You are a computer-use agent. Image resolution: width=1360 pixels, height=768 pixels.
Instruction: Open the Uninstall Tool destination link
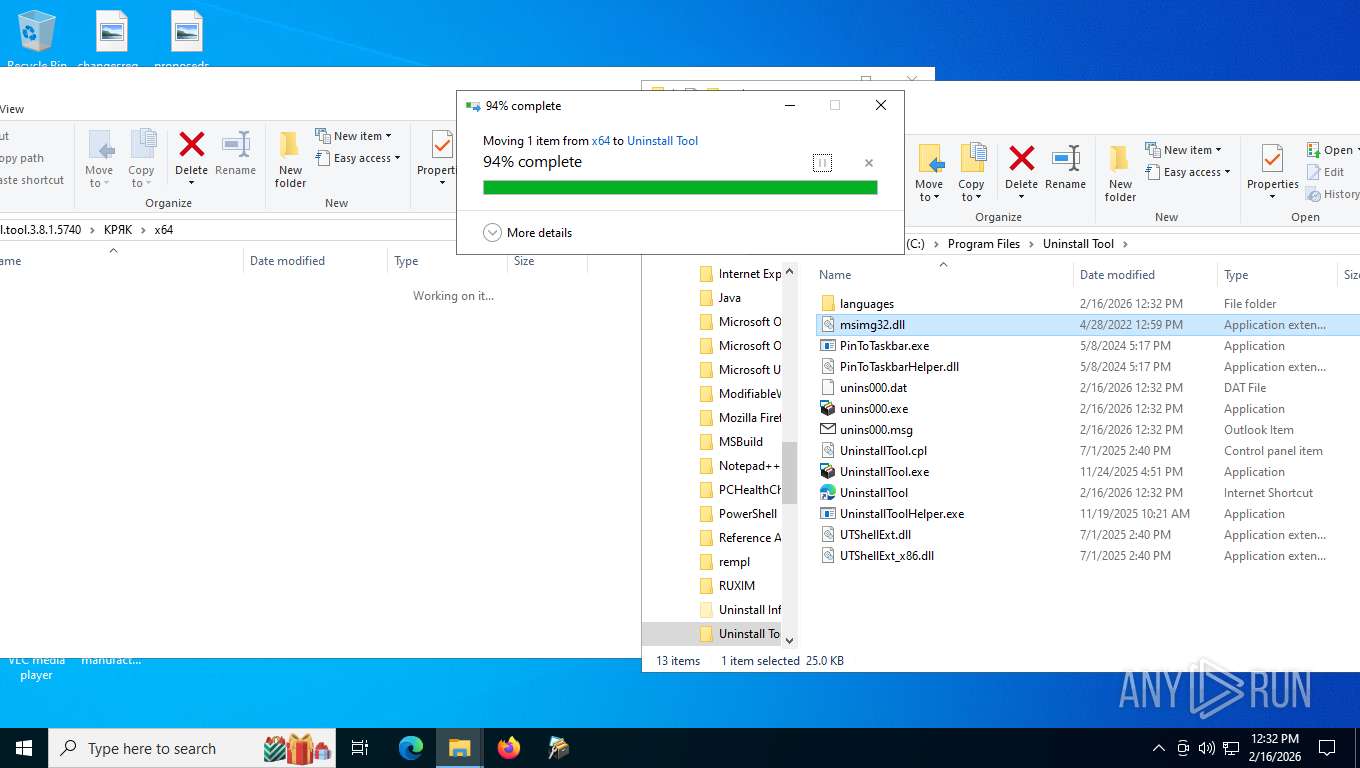662,141
